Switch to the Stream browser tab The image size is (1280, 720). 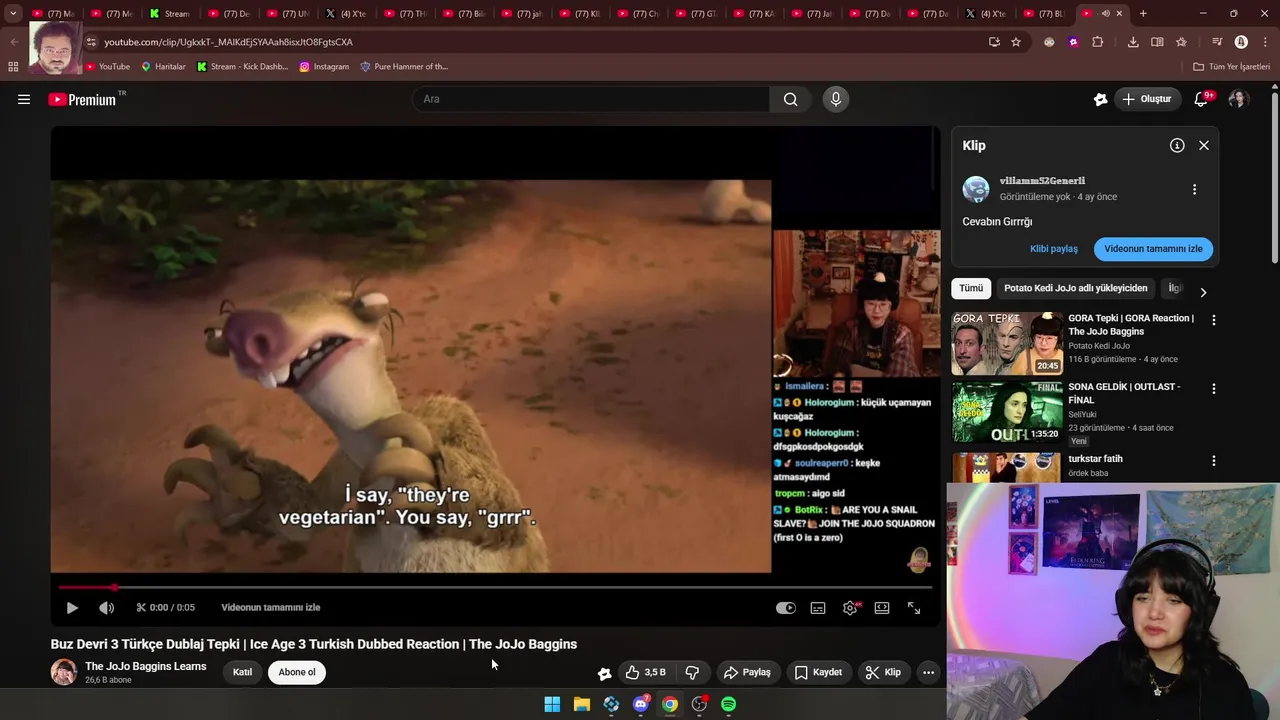[x=170, y=14]
